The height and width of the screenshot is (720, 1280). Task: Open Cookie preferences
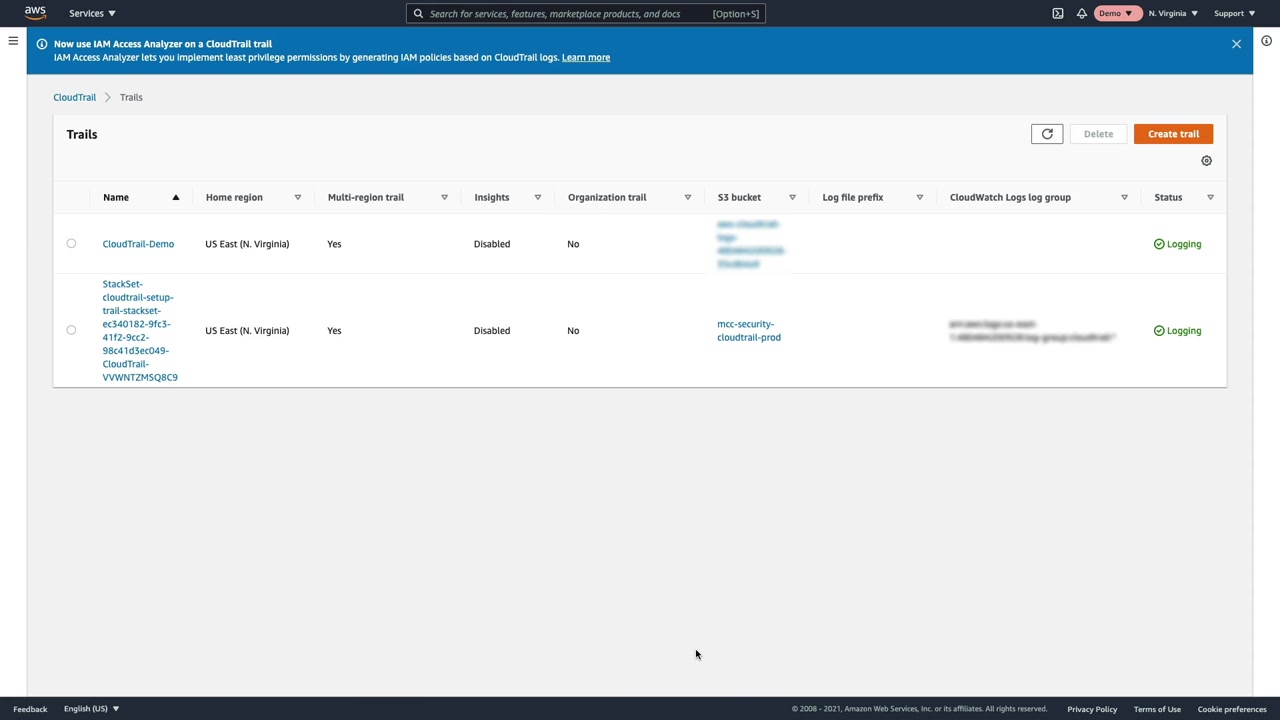tap(1232, 709)
